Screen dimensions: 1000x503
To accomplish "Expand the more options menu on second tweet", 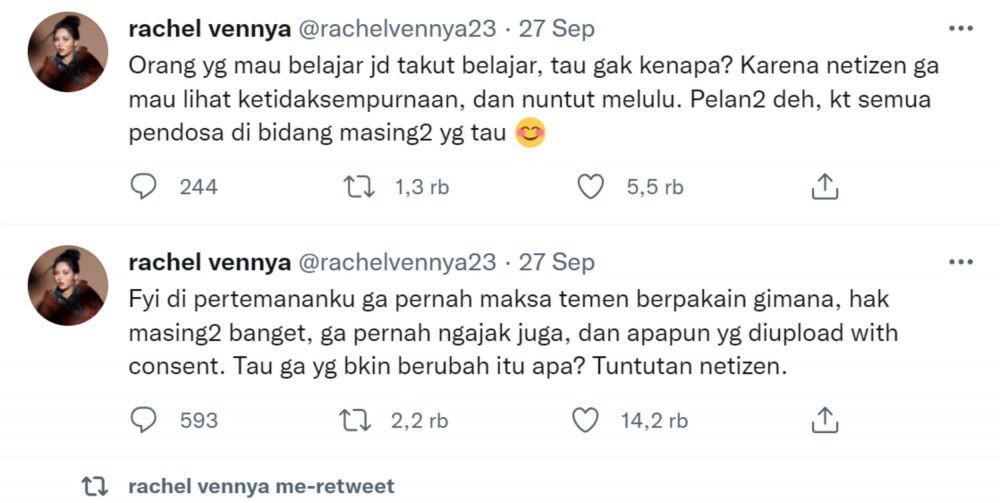I will click(961, 262).
